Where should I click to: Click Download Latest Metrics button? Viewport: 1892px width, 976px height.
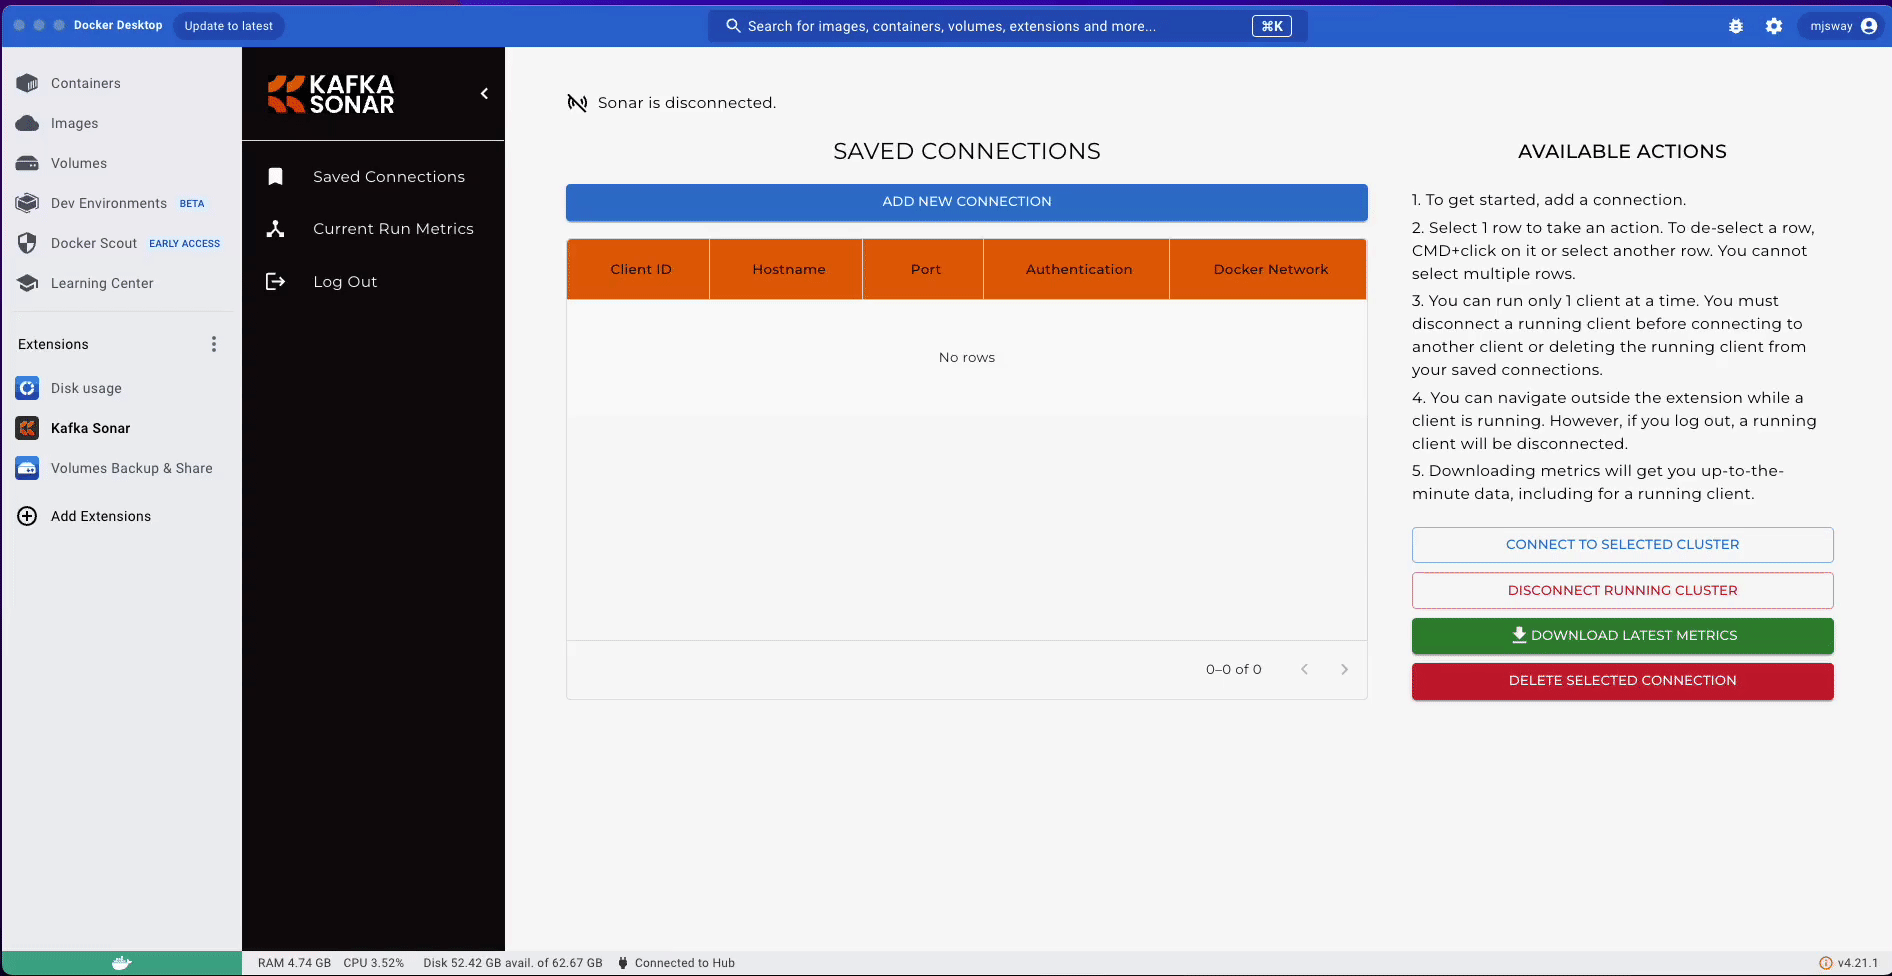click(1622, 636)
